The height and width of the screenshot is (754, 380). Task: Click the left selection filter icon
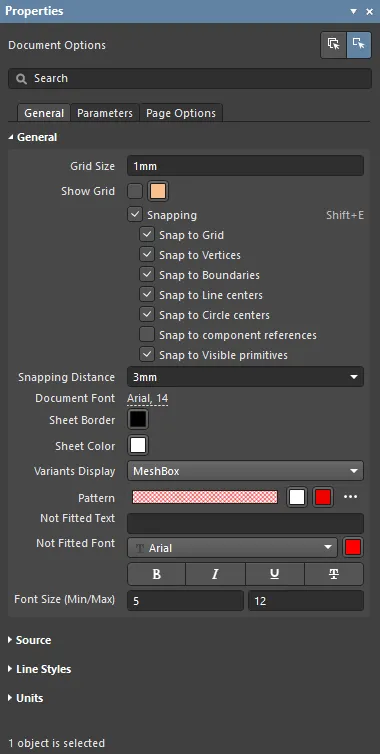pyautogui.click(x=333, y=45)
